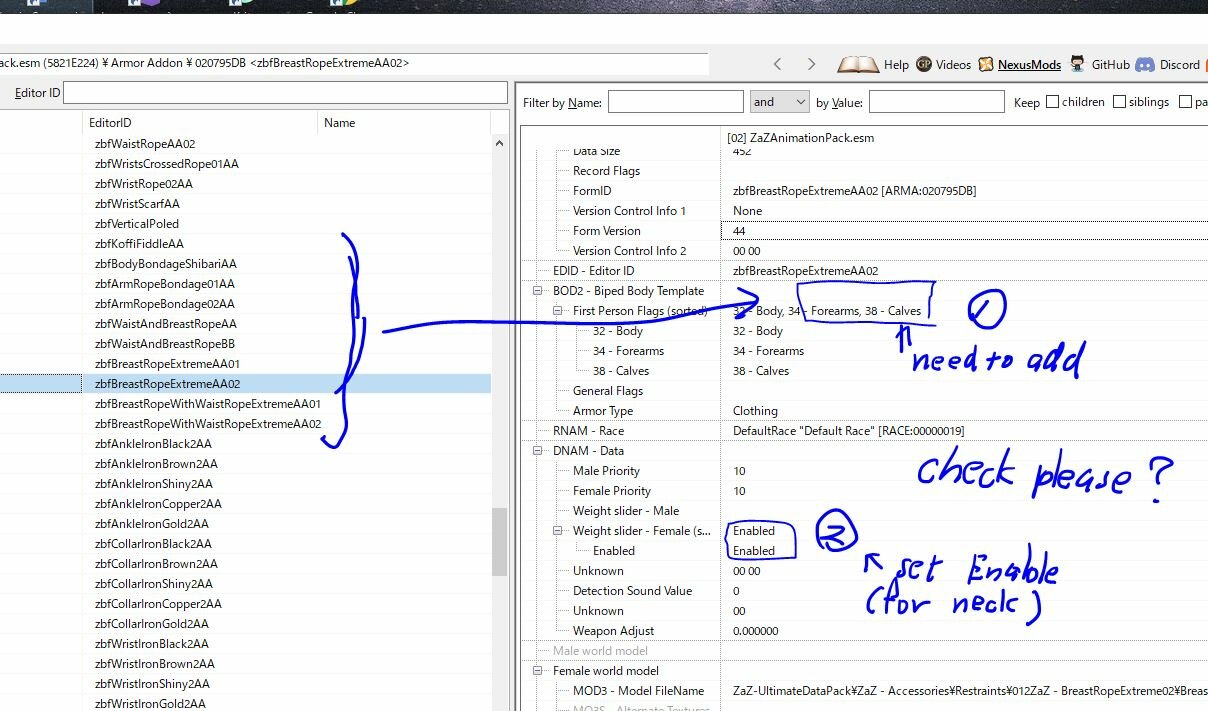The image size is (1208, 711).
Task: Select the '34 - Forearms' flag label
Action: pyautogui.click(x=628, y=351)
